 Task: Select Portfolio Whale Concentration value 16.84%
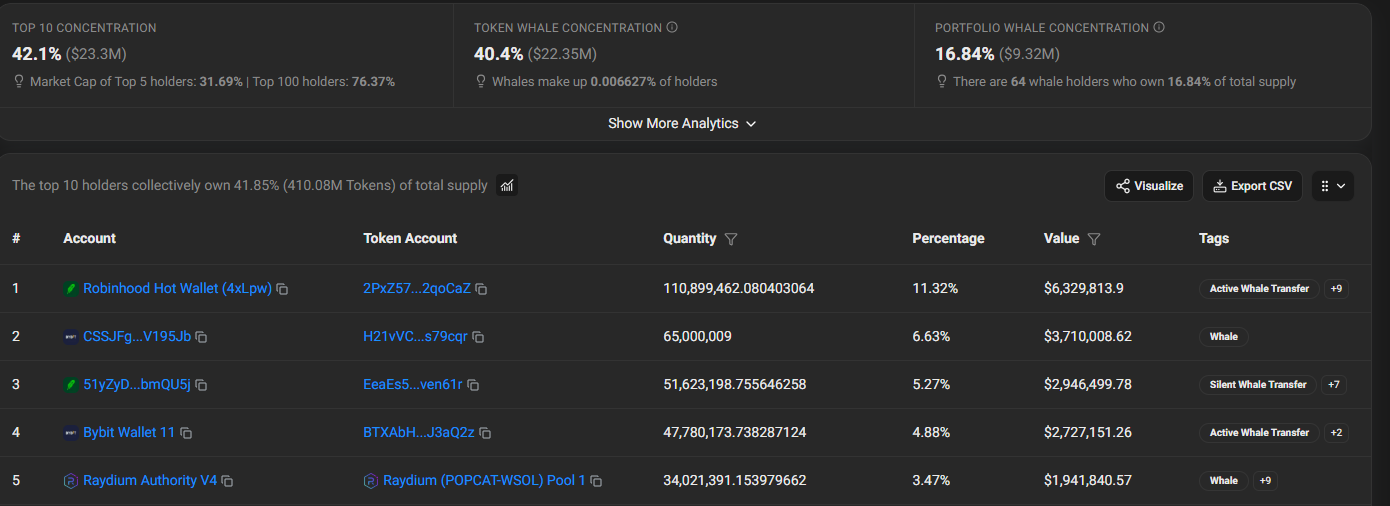pyautogui.click(x=964, y=53)
